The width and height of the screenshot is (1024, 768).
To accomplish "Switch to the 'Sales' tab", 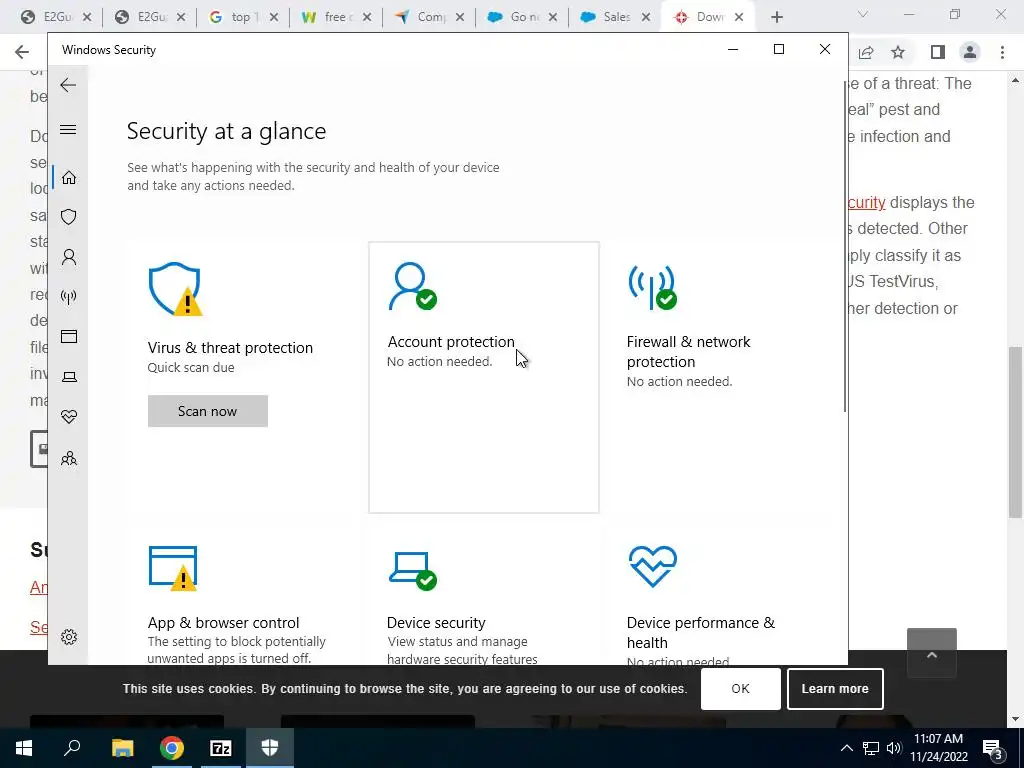I will tap(616, 17).
